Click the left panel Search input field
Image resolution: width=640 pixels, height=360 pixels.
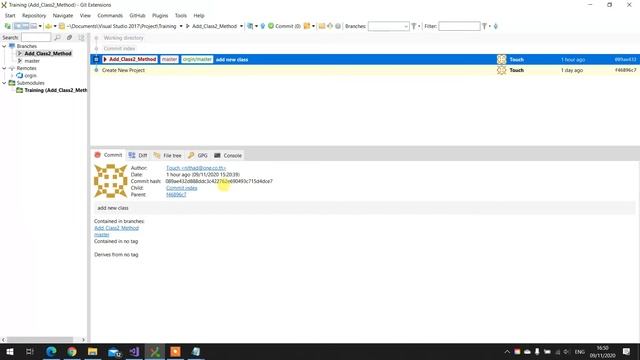coord(36,38)
